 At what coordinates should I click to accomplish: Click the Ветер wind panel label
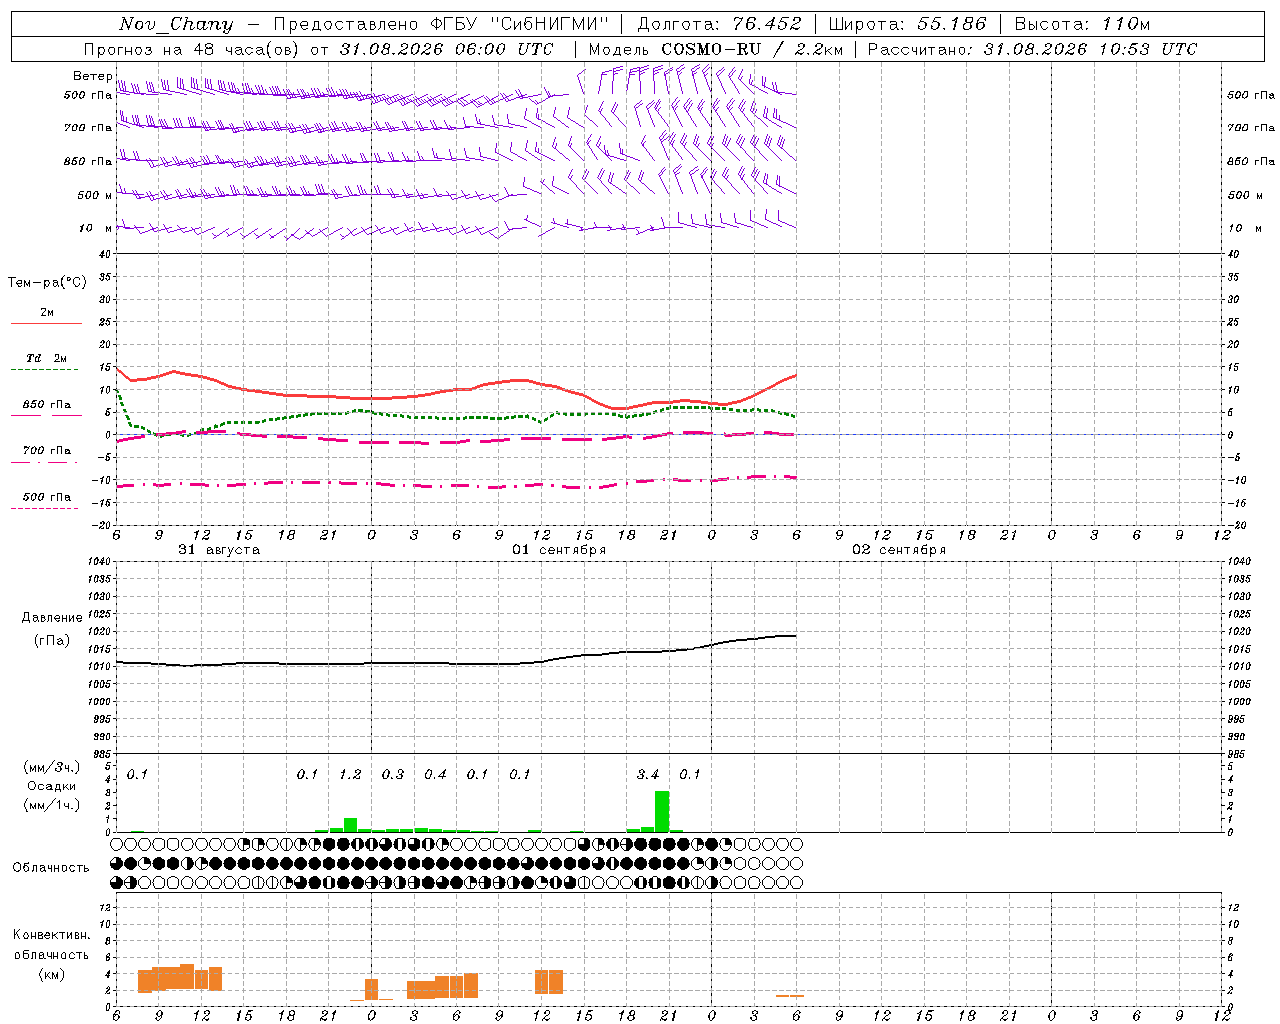(93, 76)
